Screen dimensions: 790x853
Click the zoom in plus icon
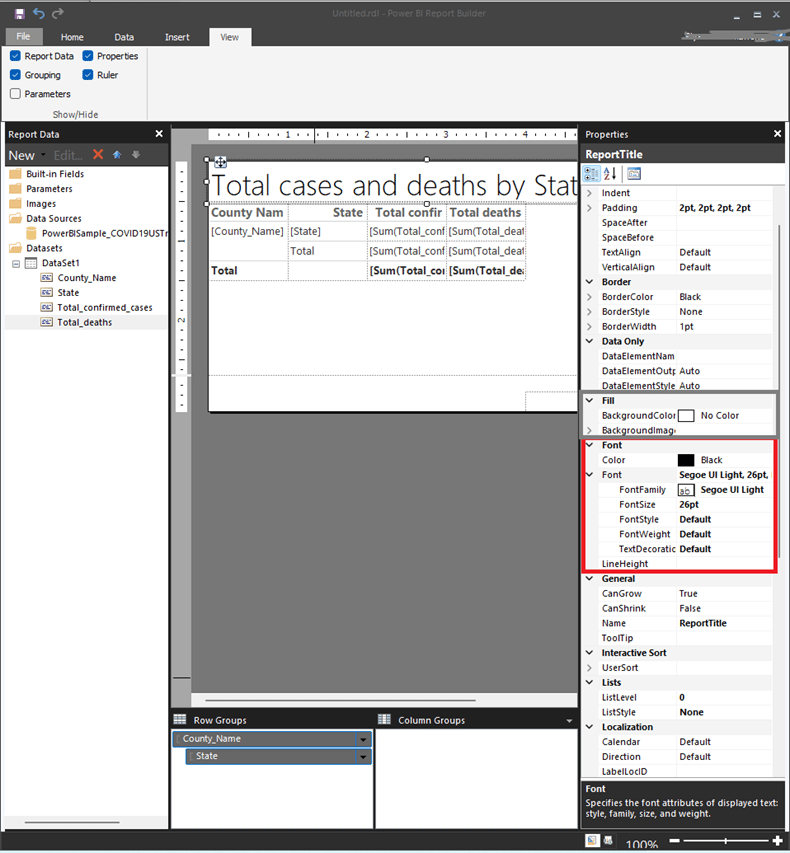tap(778, 841)
